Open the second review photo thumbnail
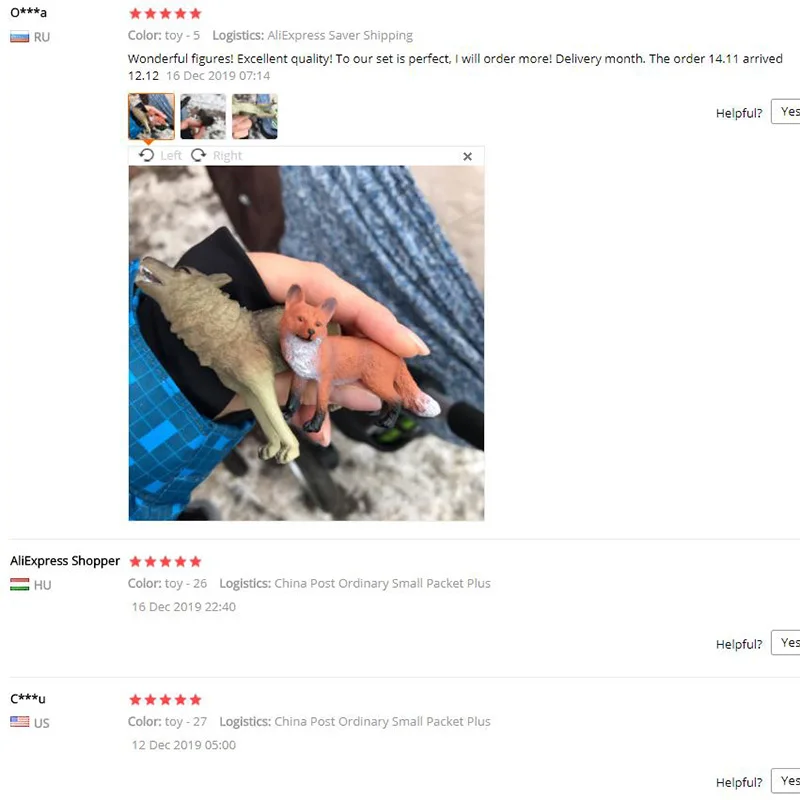 click(x=203, y=116)
